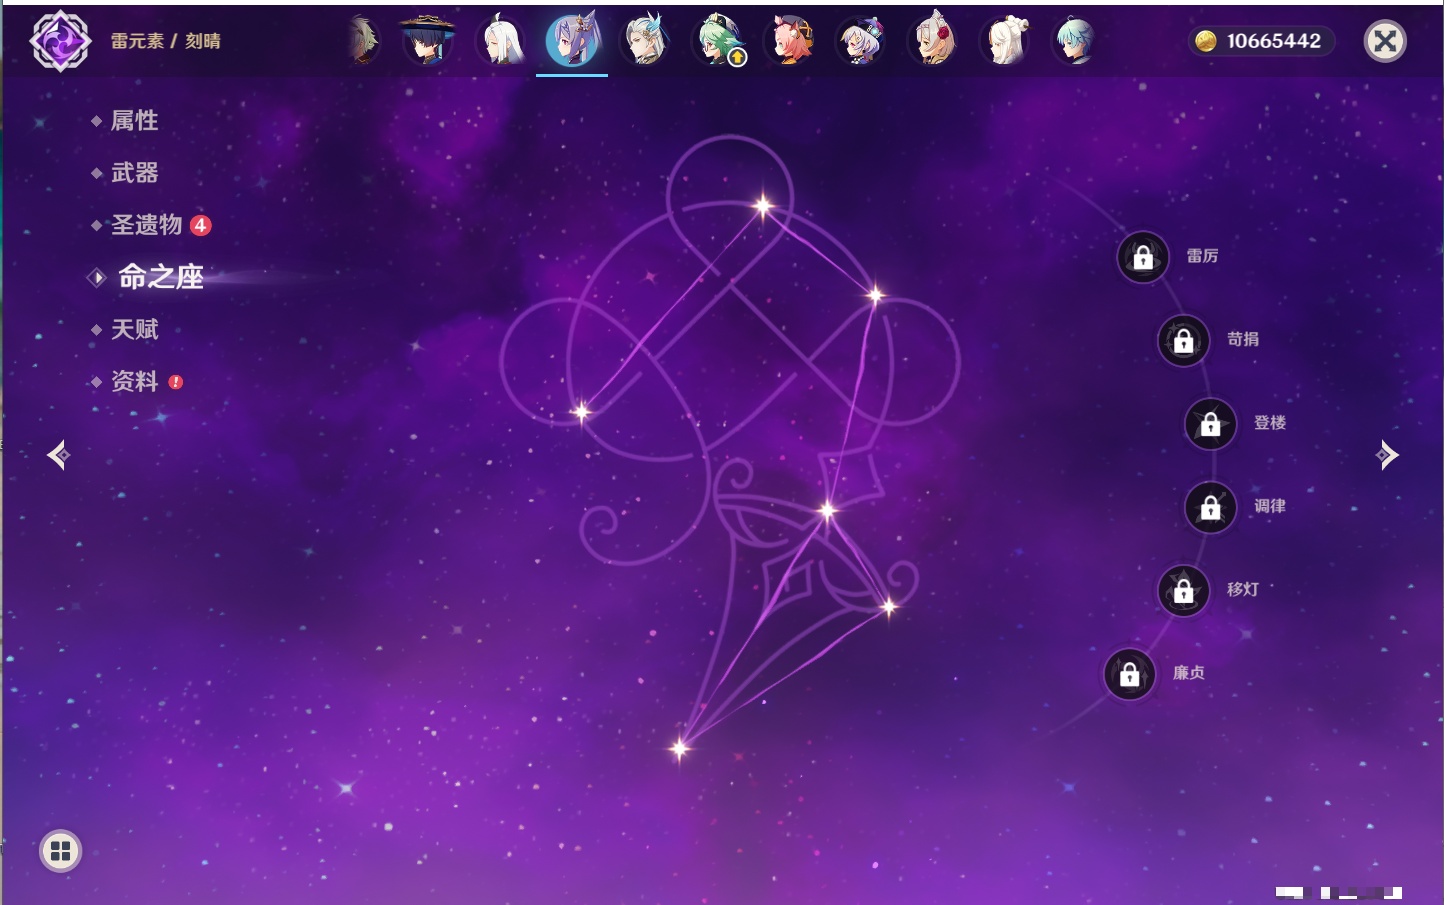Go to previous character with left arrow
Image resolution: width=1444 pixels, height=905 pixels.
58,455
